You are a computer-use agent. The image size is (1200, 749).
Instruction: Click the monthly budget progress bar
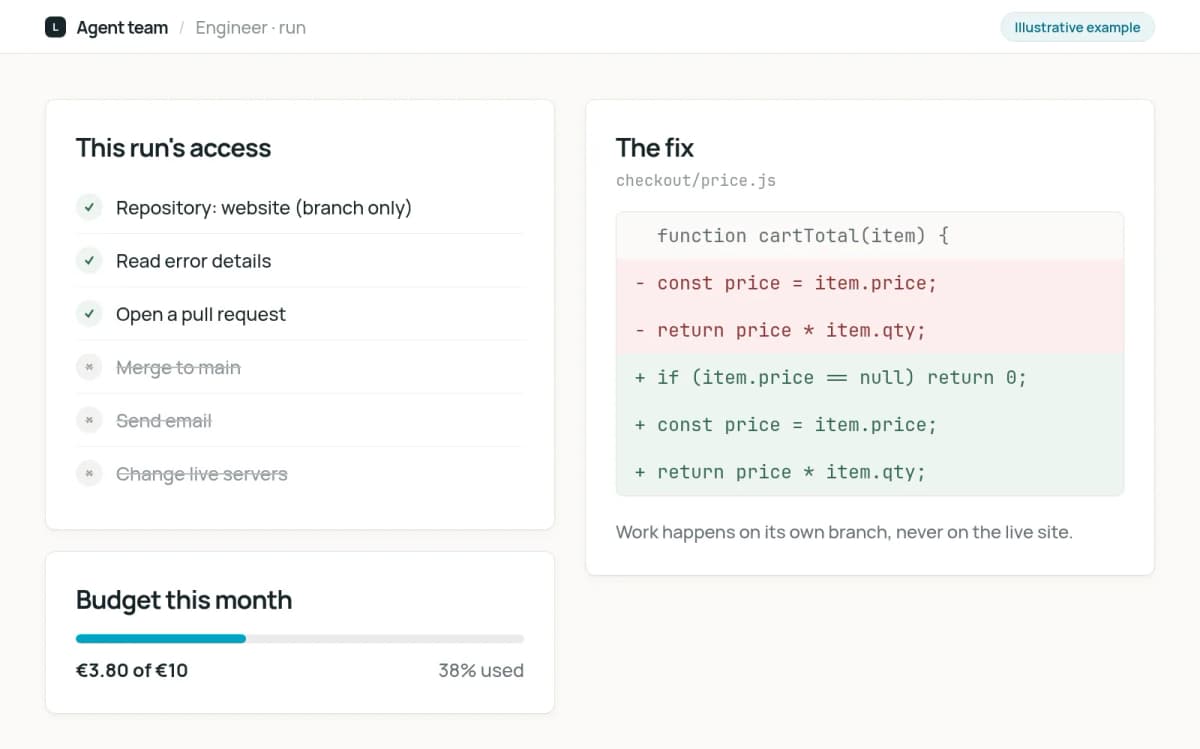tap(300, 638)
